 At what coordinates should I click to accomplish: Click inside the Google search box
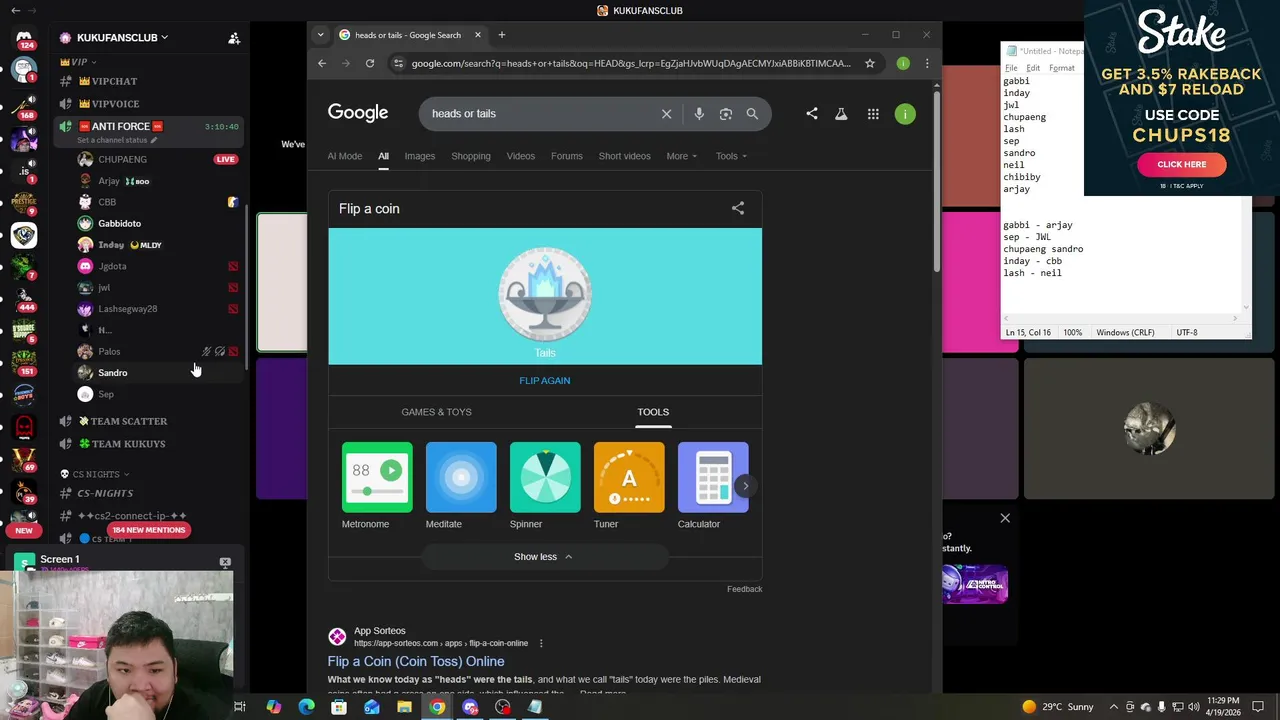tap(540, 114)
